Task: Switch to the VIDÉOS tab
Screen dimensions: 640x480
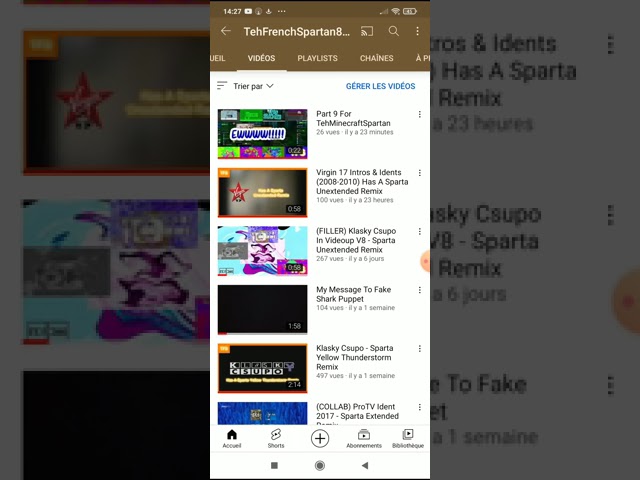Action: click(x=261, y=58)
